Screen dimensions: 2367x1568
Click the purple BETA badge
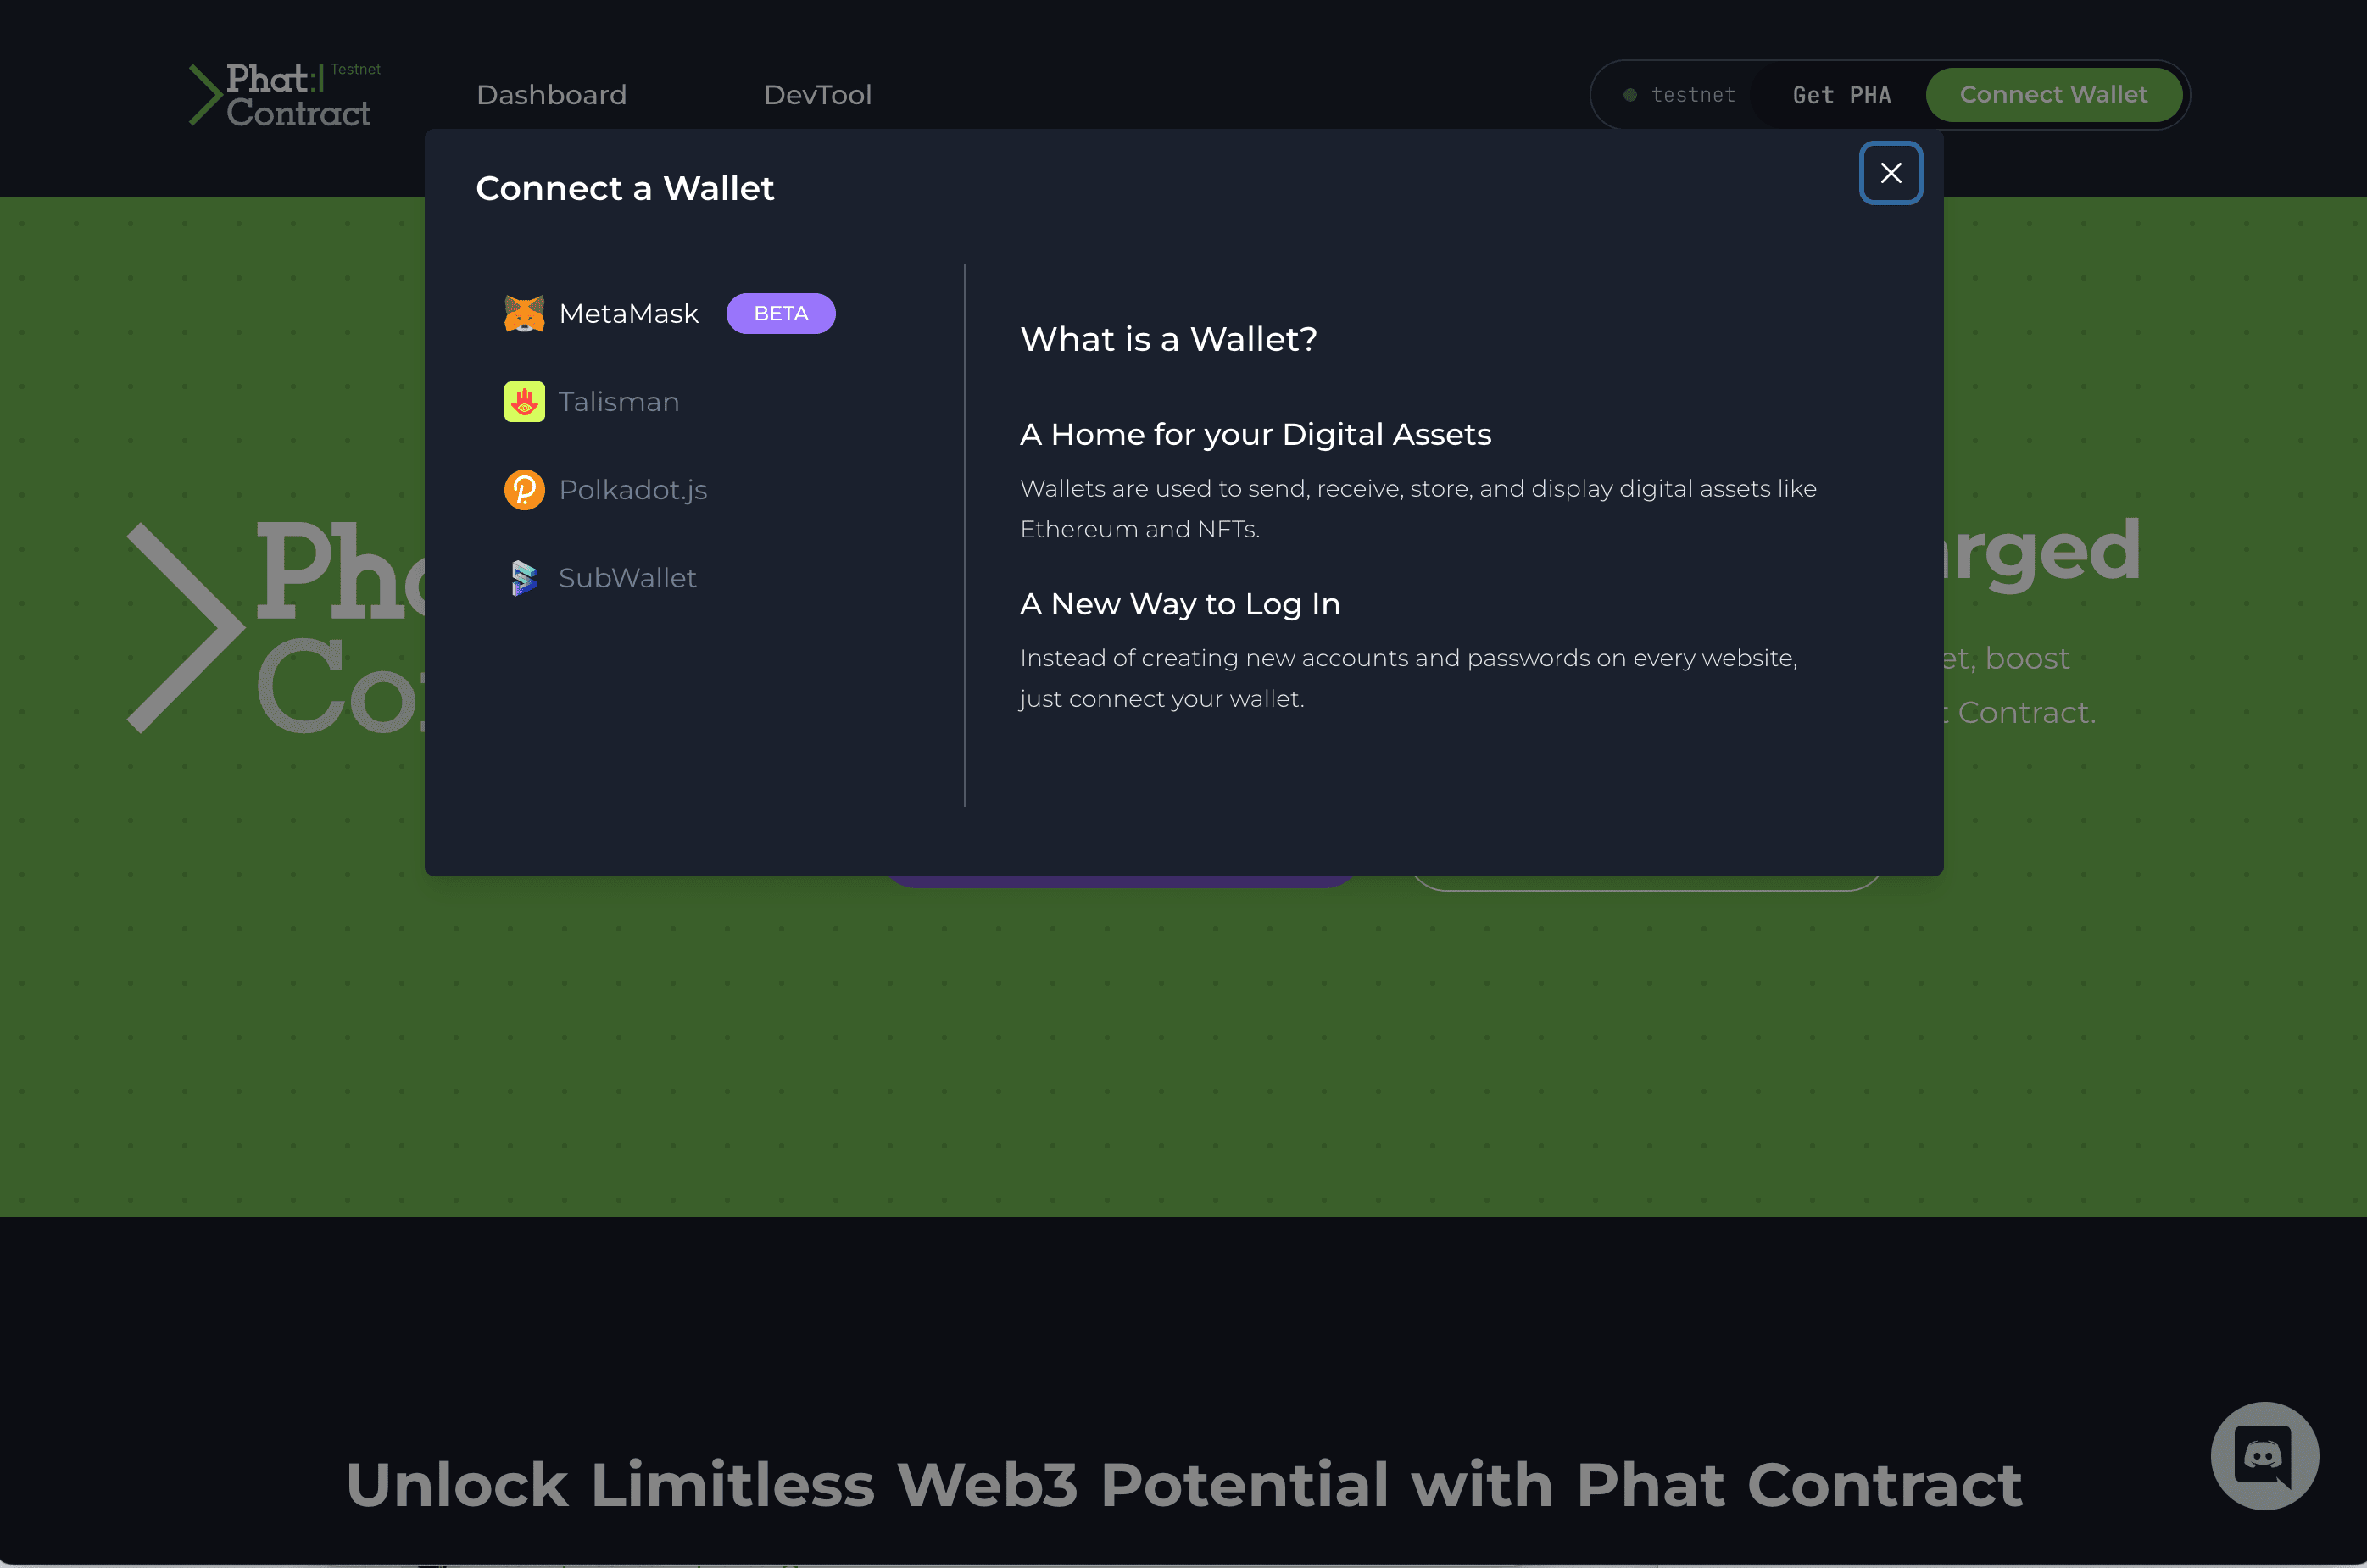click(x=780, y=314)
